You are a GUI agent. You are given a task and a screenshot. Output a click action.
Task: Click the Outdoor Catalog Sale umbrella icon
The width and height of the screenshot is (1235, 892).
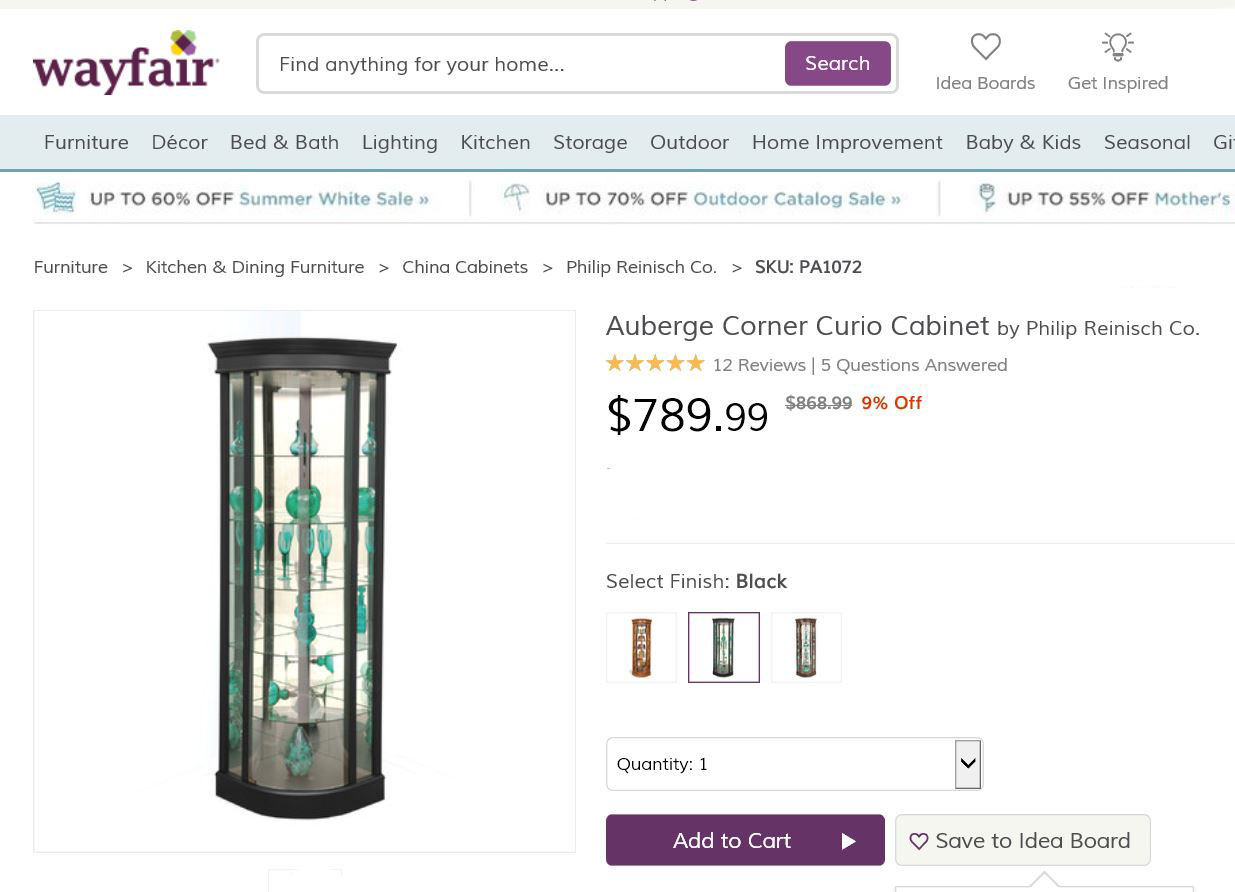(x=516, y=198)
